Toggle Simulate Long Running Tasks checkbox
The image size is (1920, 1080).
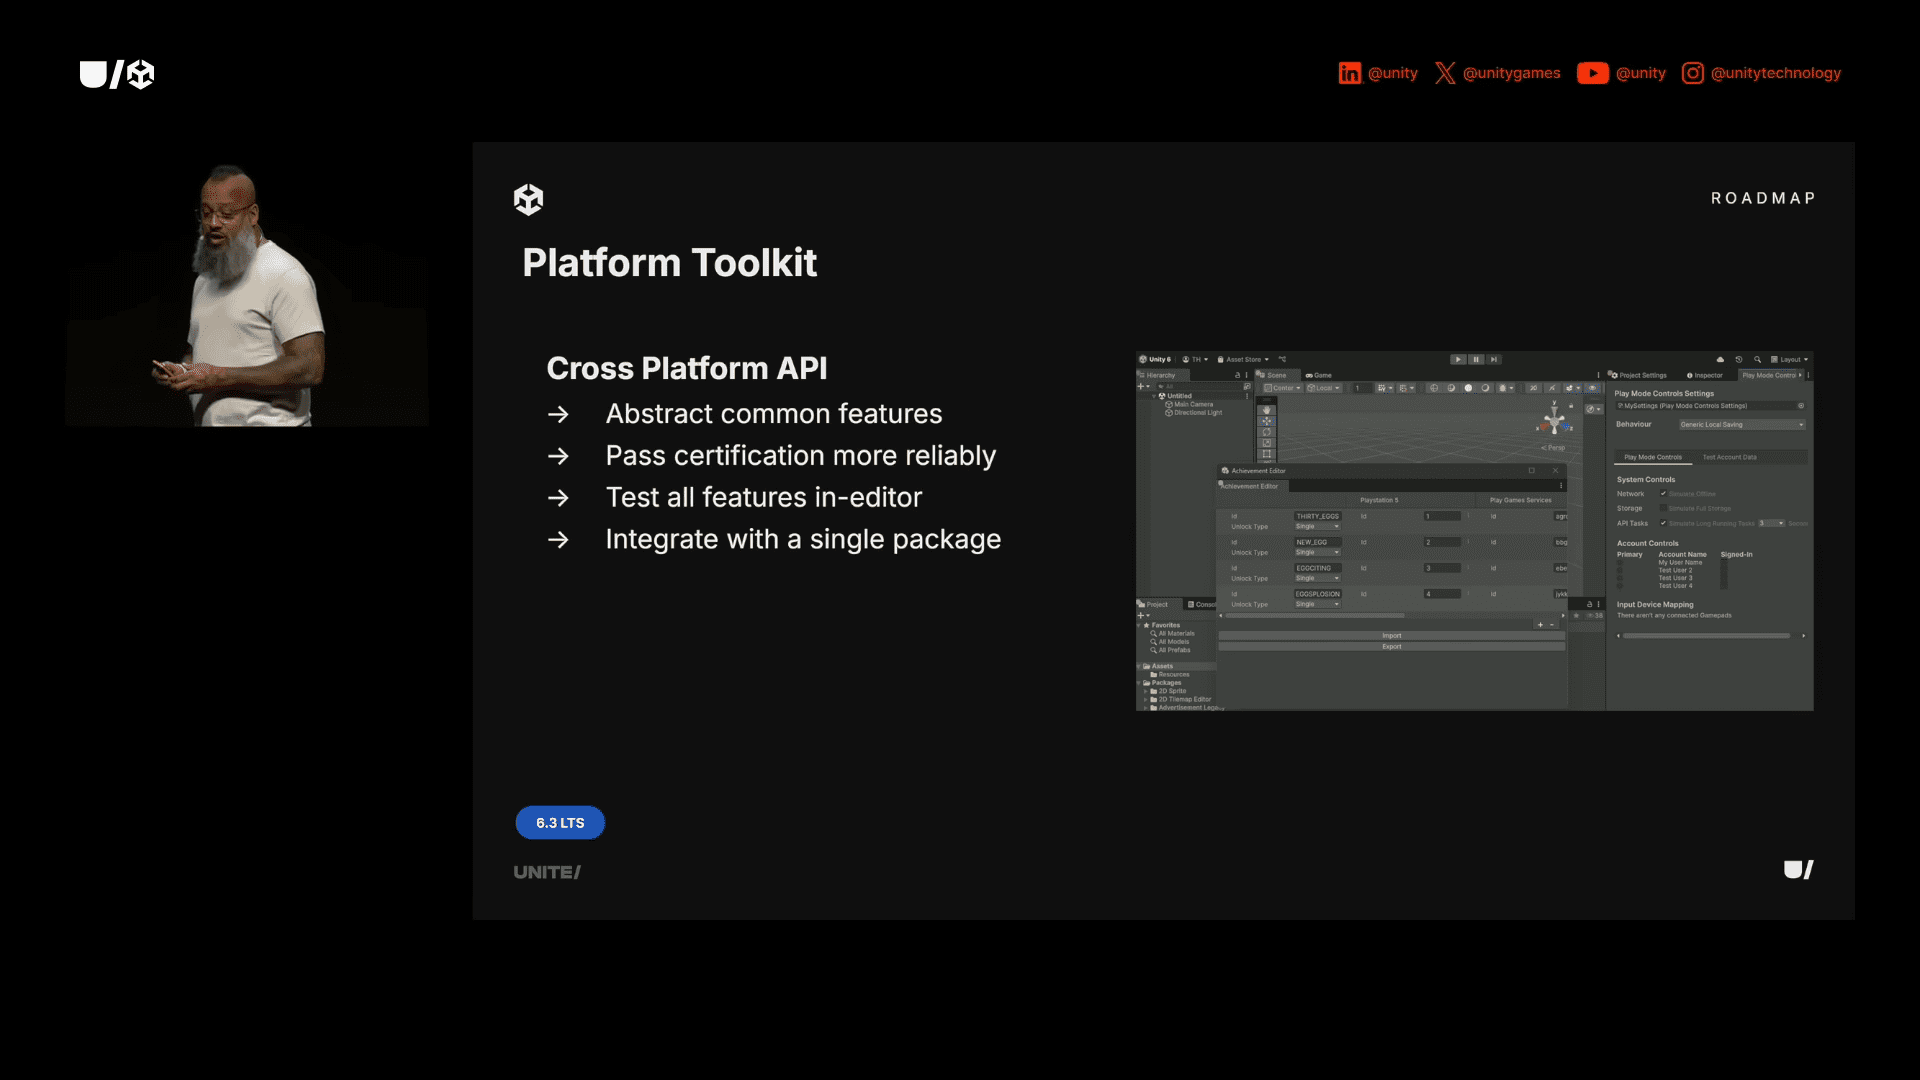(1663, 523)
